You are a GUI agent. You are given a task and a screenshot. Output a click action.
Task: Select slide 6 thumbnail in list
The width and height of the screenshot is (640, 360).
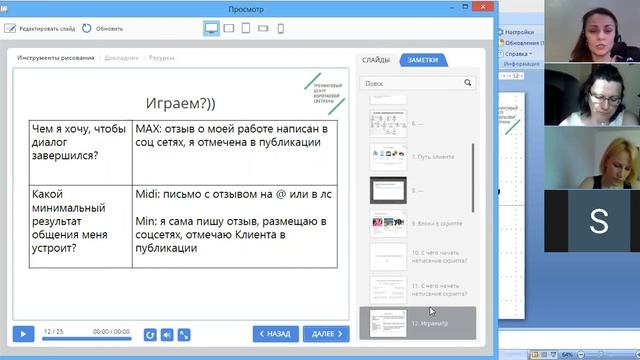coord(388,123)
